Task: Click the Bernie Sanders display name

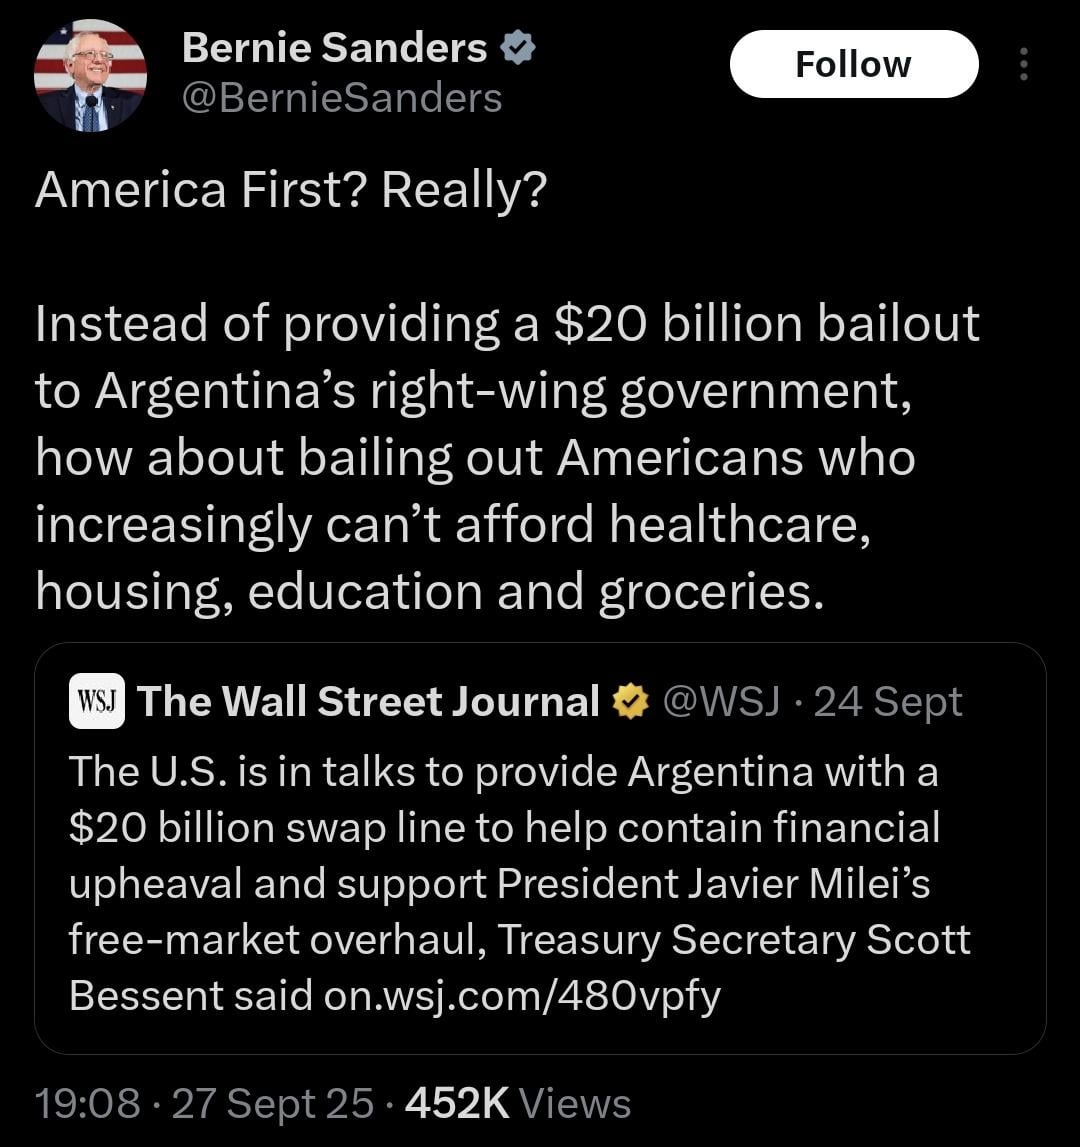Action: 334,47
